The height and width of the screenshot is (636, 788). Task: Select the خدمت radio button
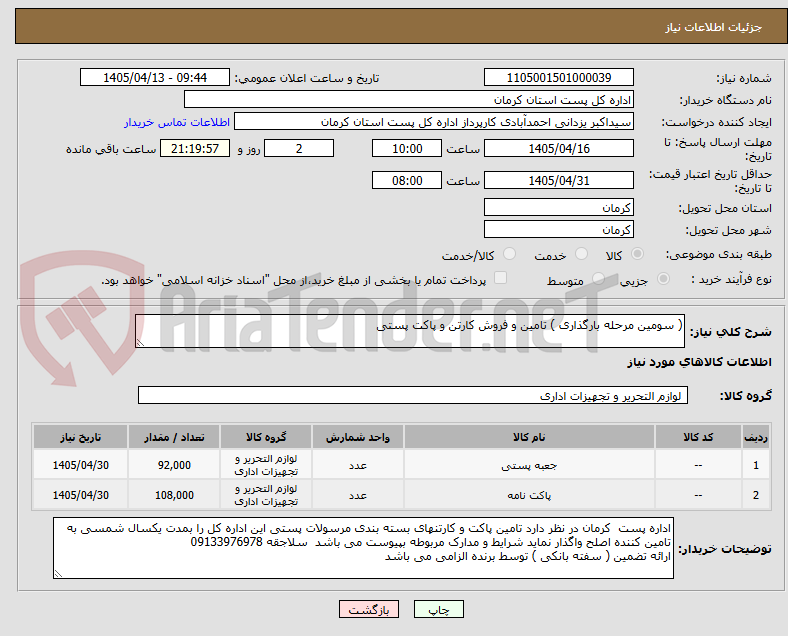(x=581, y=254)
